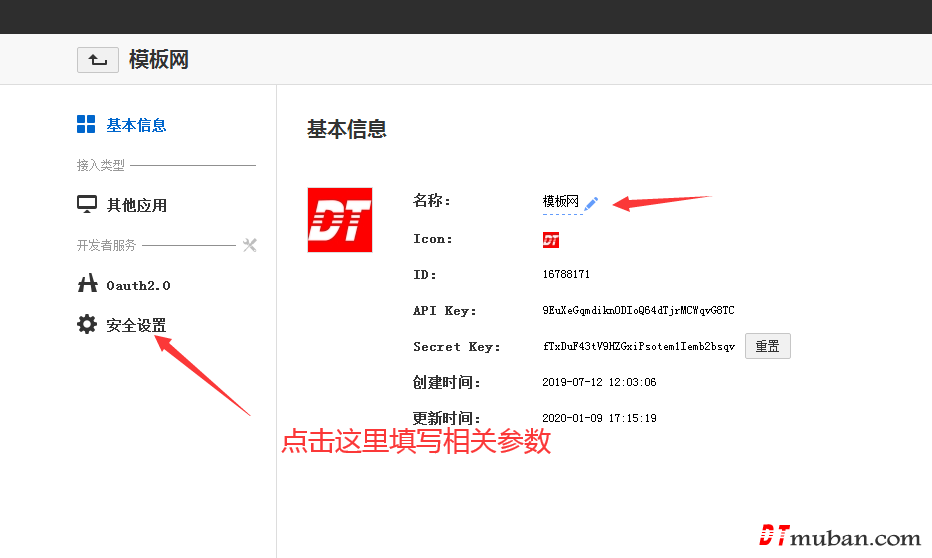Click the 模板网 title in the header

[159, 60]
